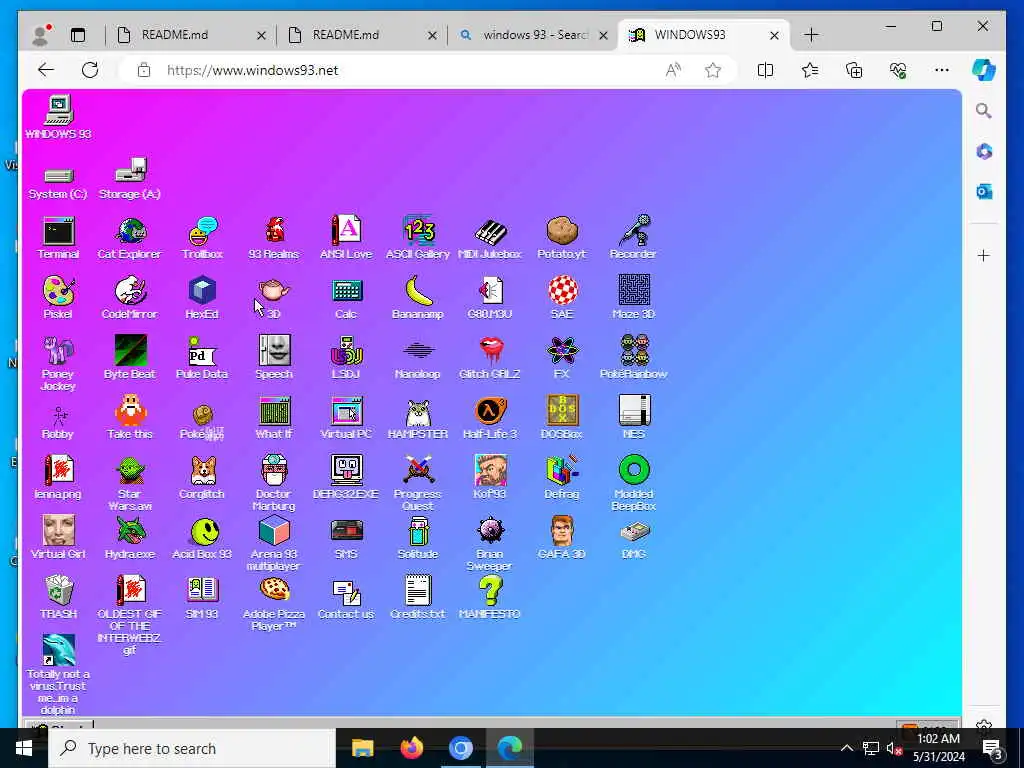Open Star Wars.avi icon
The width and height of the screenshot is (1024, 768).
pyautogui.click(x=129, y=483)
